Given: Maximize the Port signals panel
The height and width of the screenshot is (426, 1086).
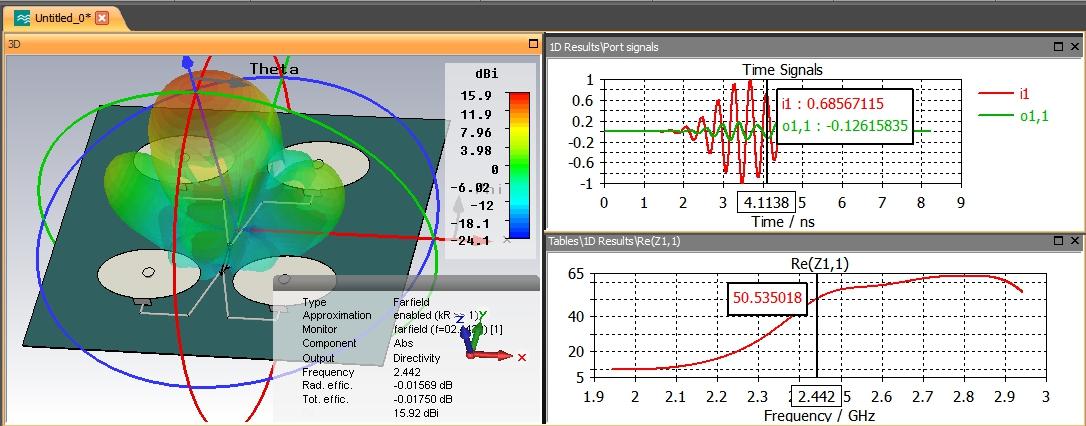Looking at the screenshot, I should point(1058,46).
